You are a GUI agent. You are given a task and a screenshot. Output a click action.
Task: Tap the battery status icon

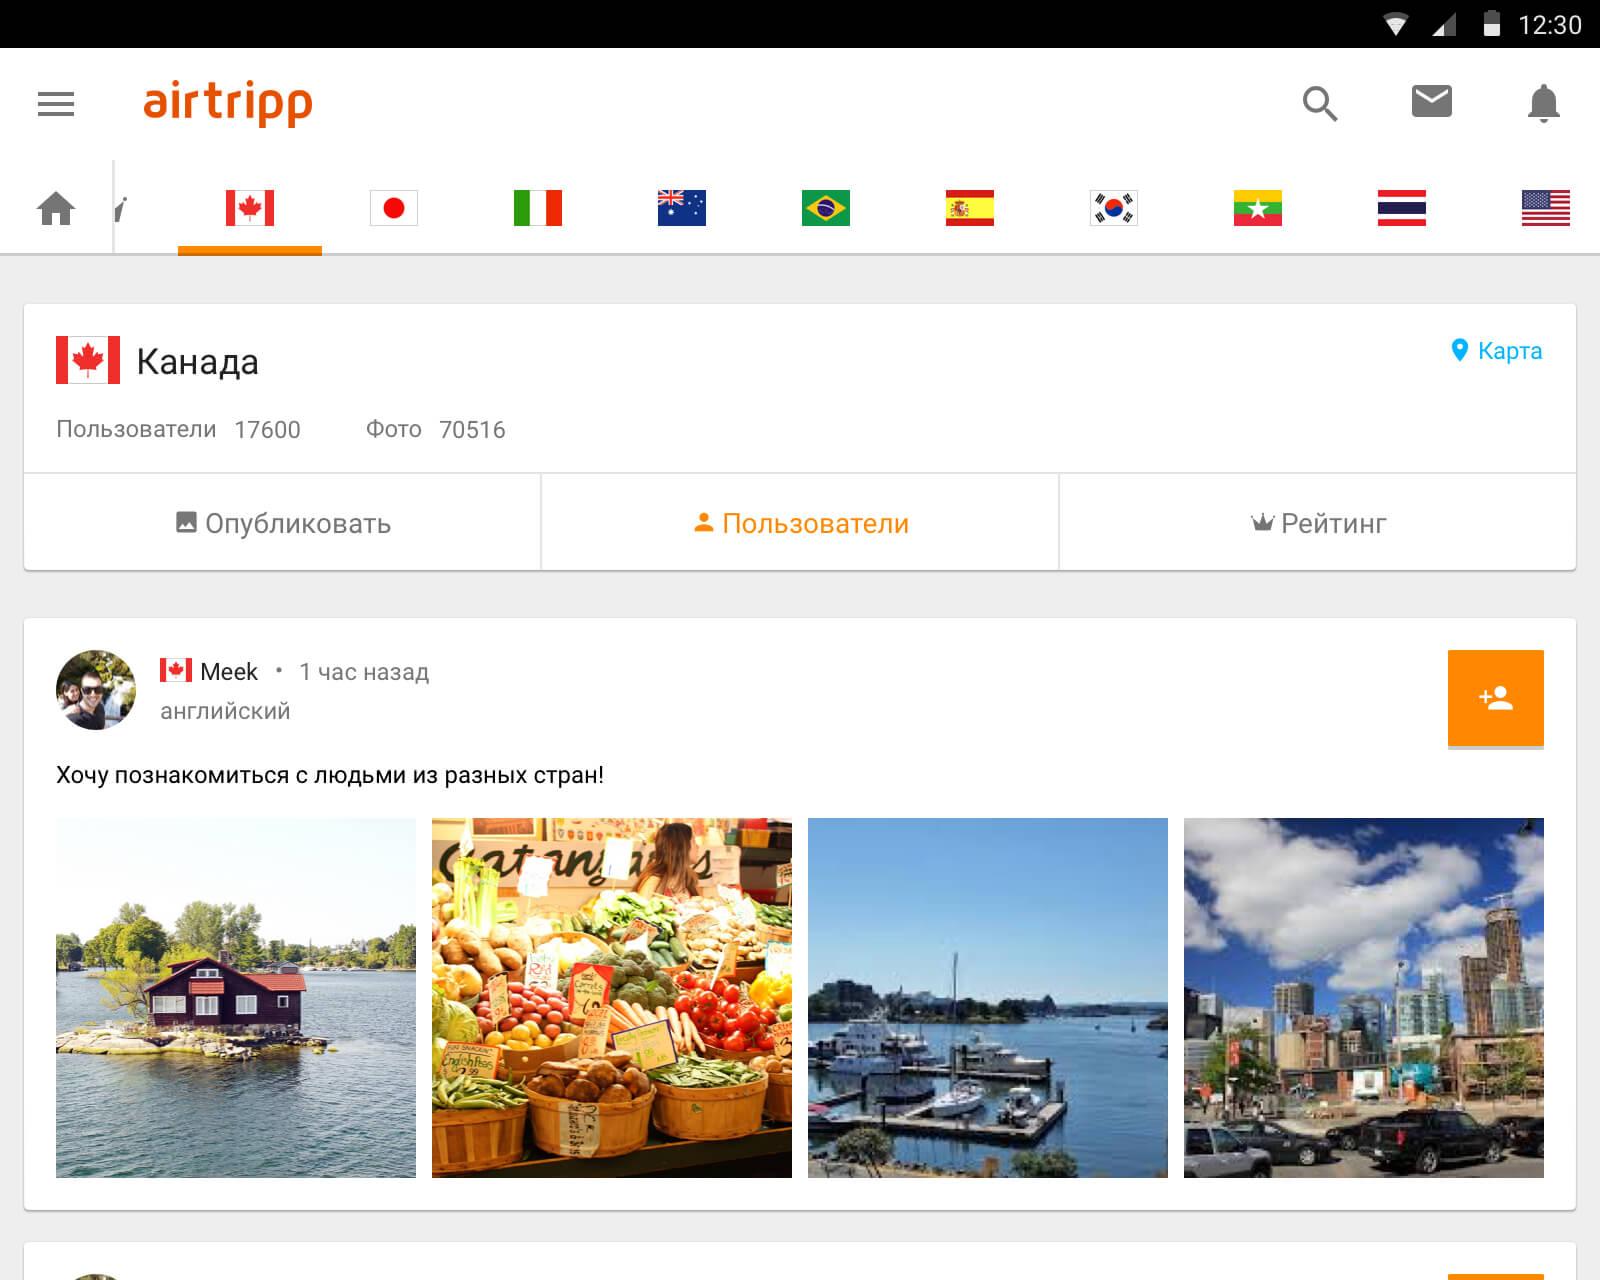coord(1492,24)
